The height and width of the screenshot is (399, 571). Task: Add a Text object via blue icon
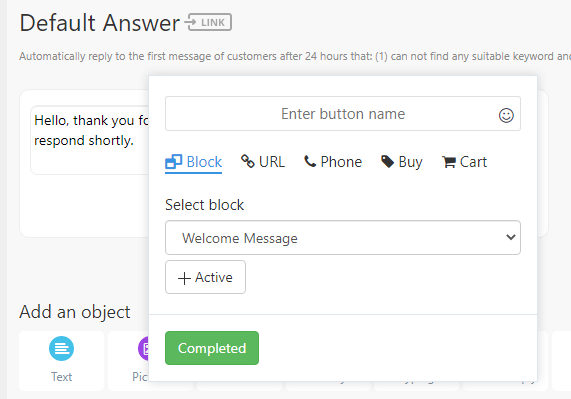pos(62,348)
